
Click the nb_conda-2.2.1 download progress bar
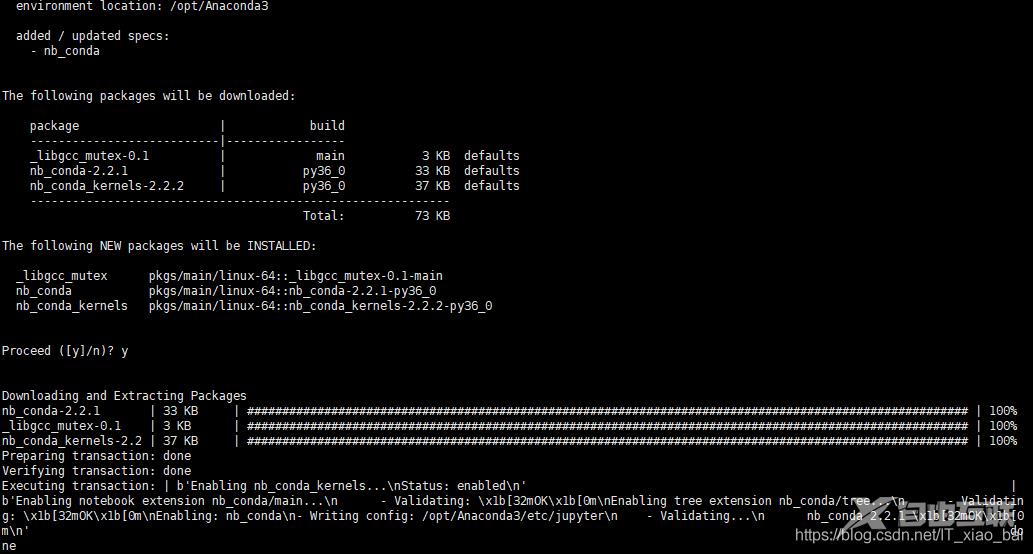[x=607, y=410]
